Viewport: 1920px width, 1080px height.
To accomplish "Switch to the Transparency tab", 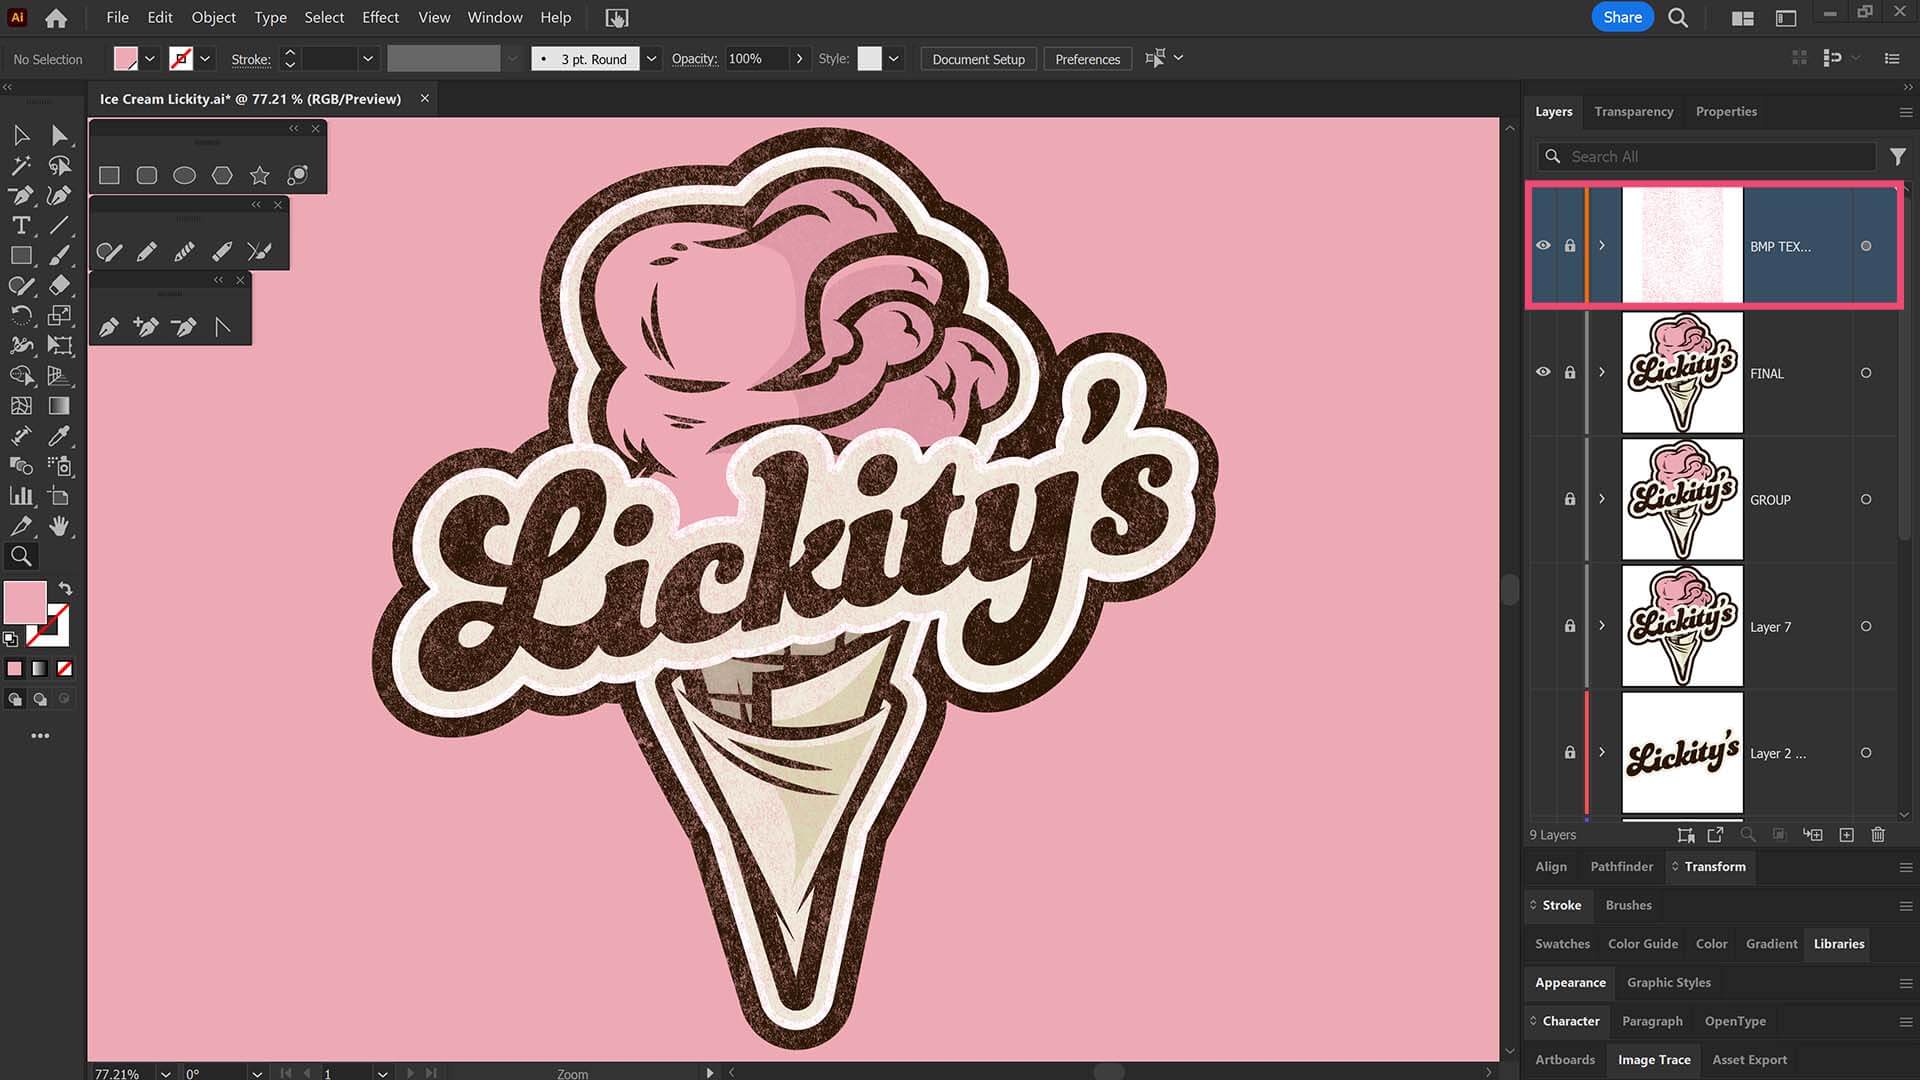I will [1633, 112].
